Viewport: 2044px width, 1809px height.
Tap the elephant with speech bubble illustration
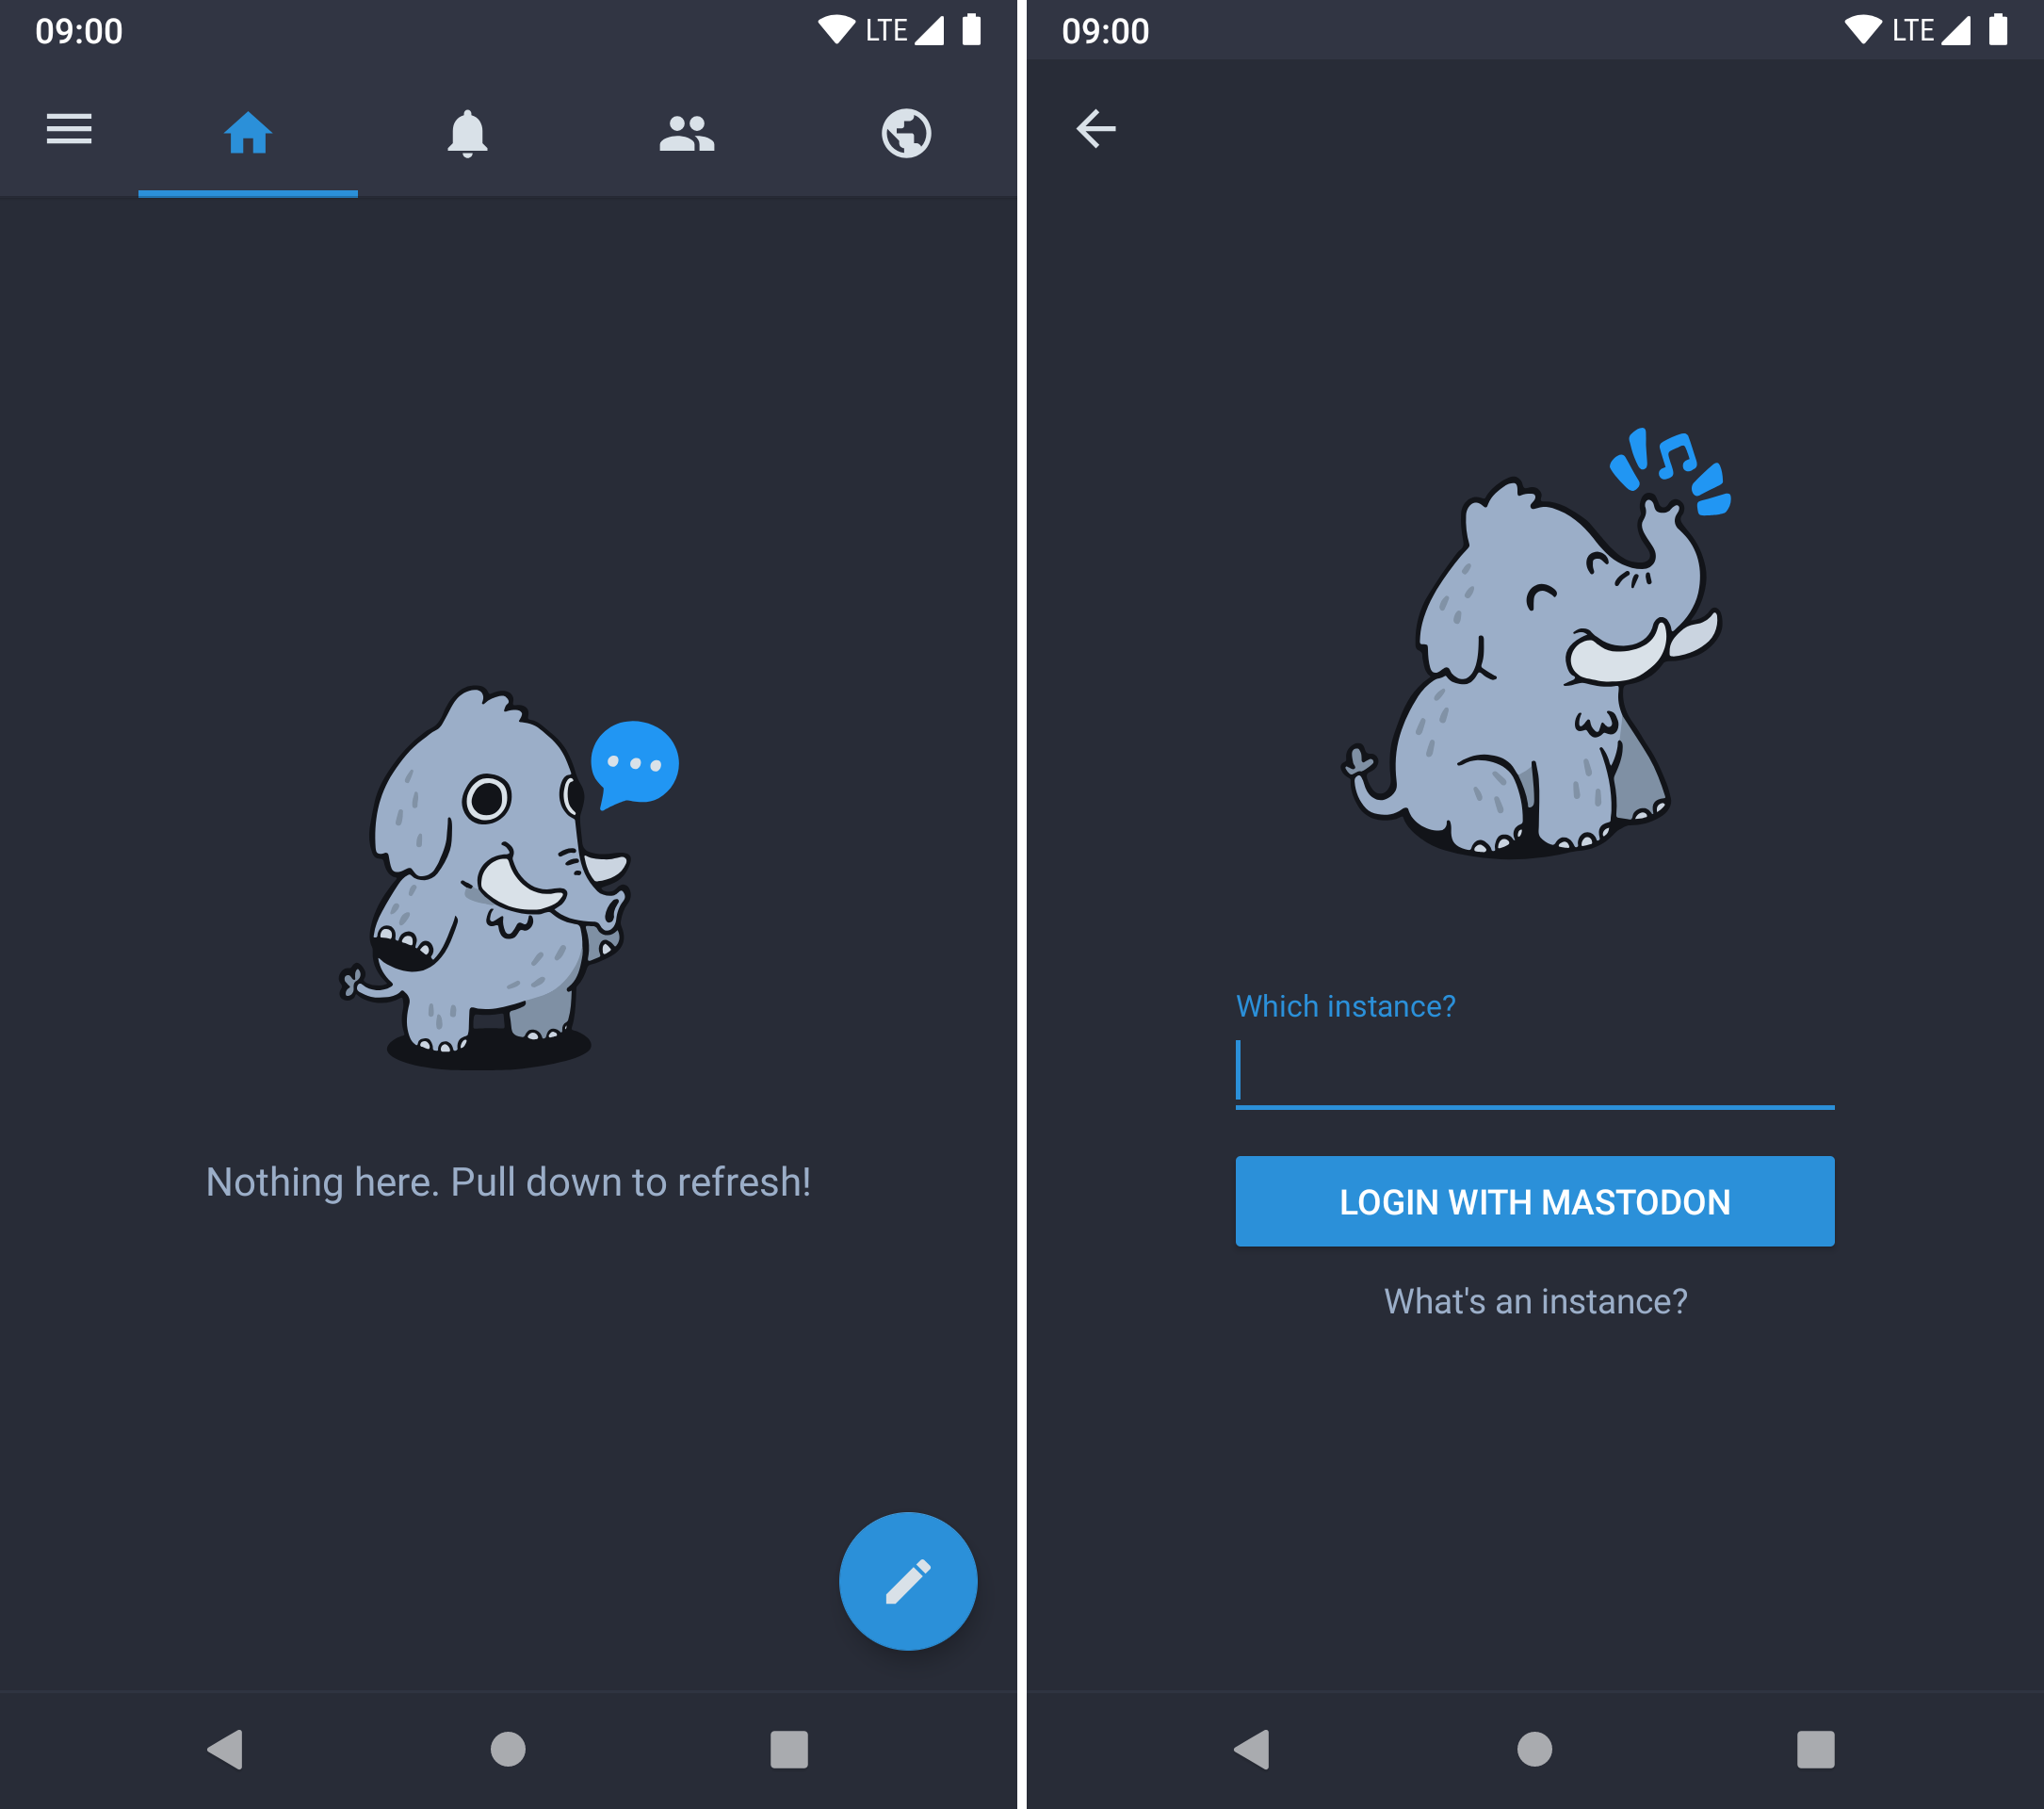510,877
